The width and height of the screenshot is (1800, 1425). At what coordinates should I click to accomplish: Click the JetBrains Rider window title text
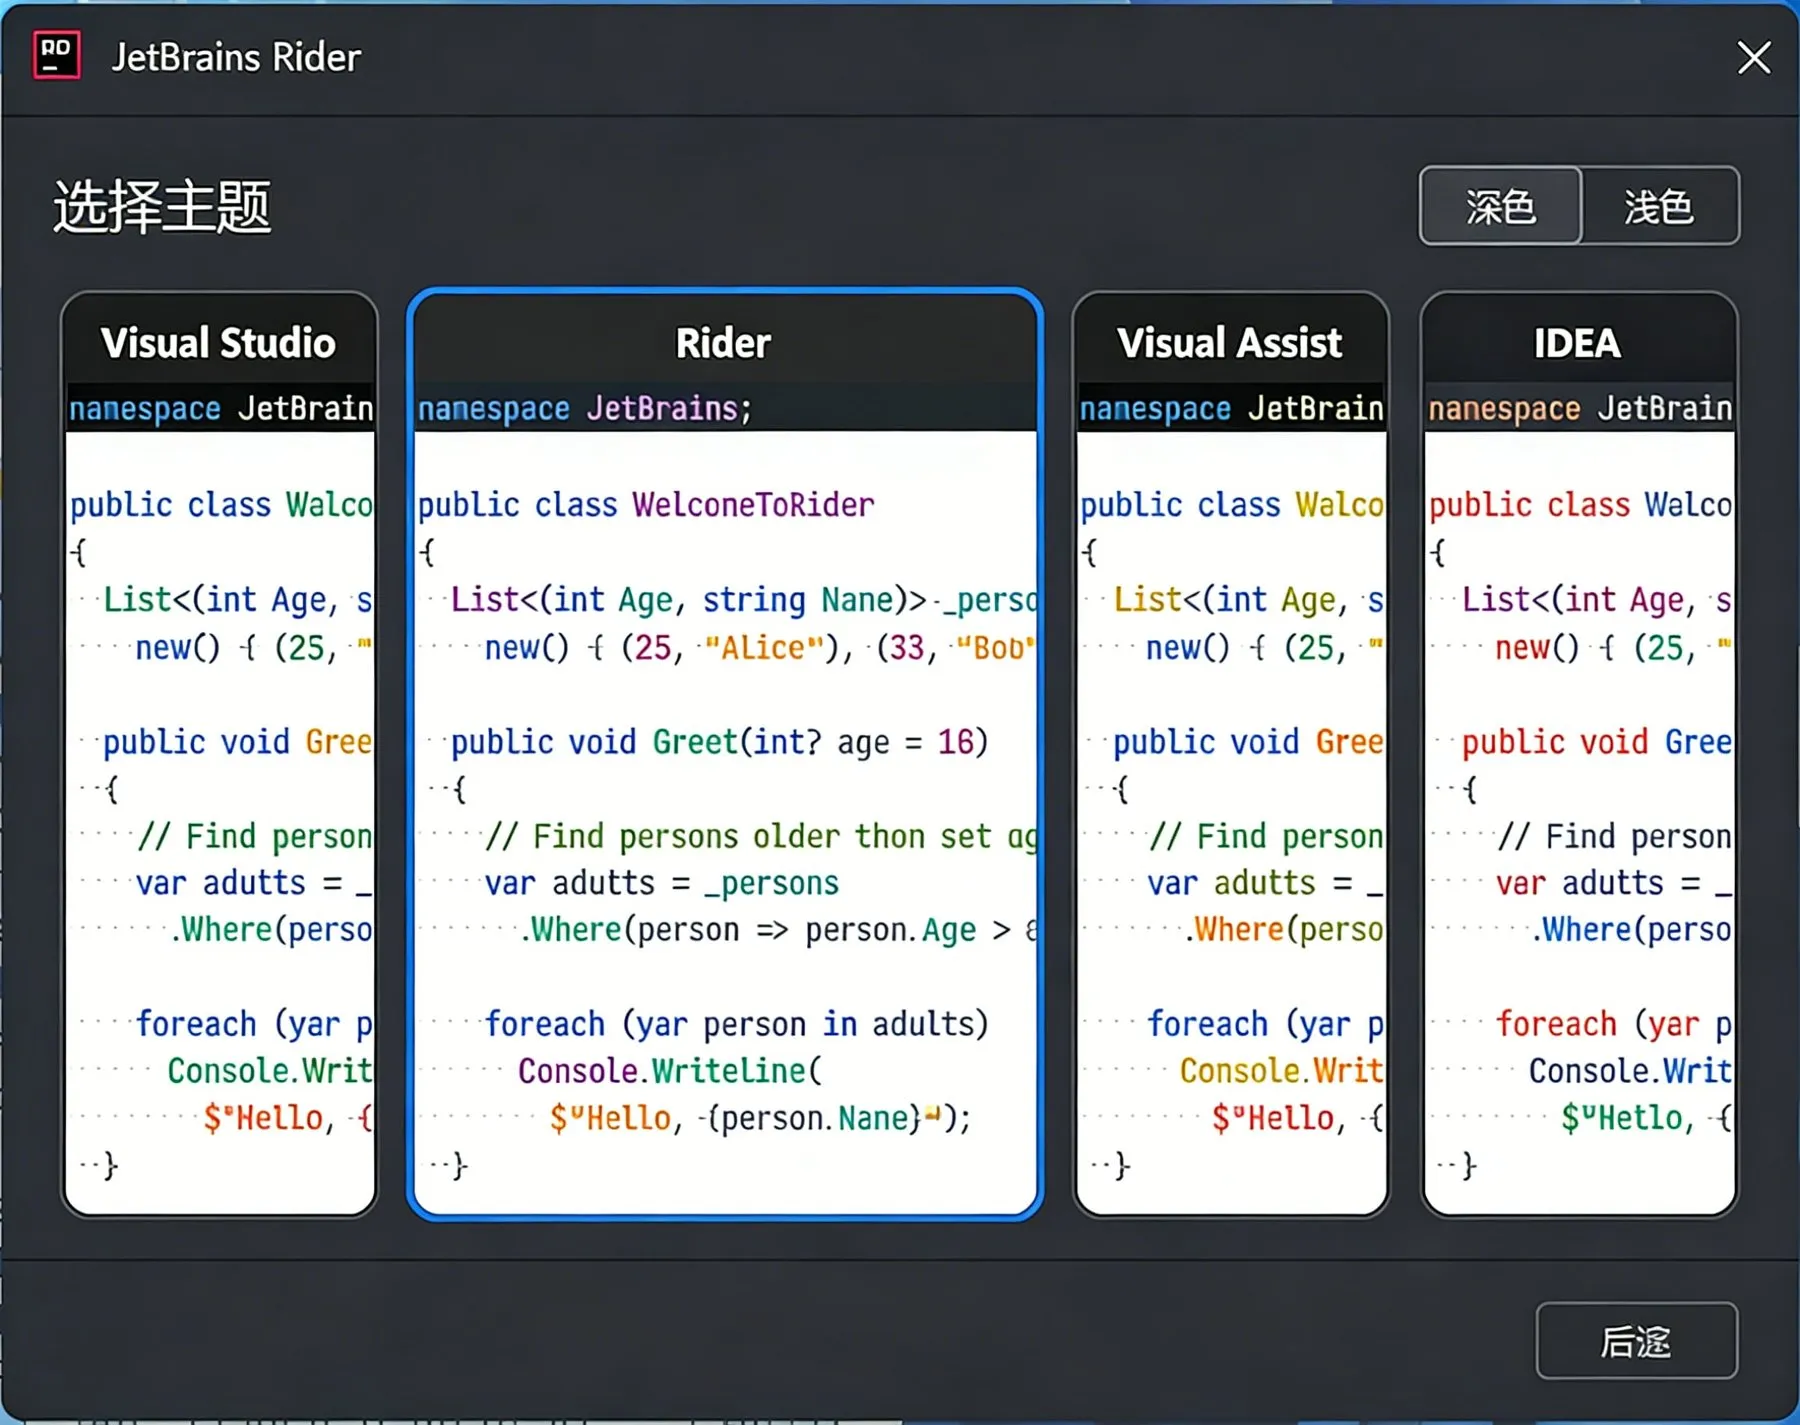pos(236,57)
